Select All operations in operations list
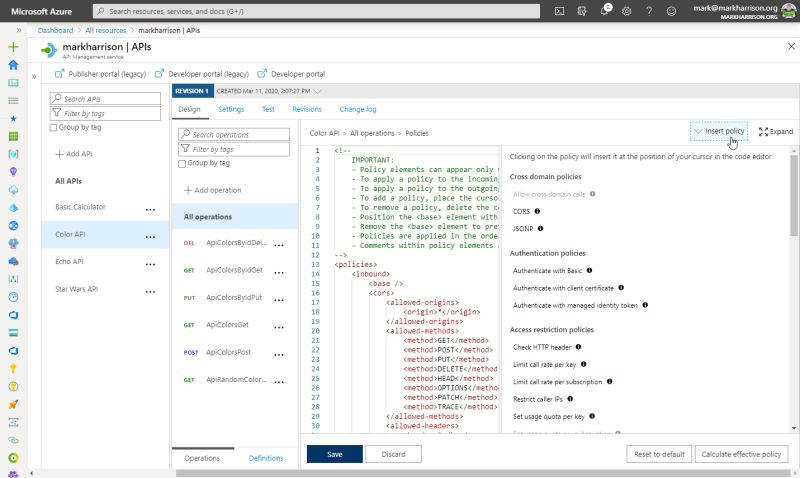 coord(235,217)
